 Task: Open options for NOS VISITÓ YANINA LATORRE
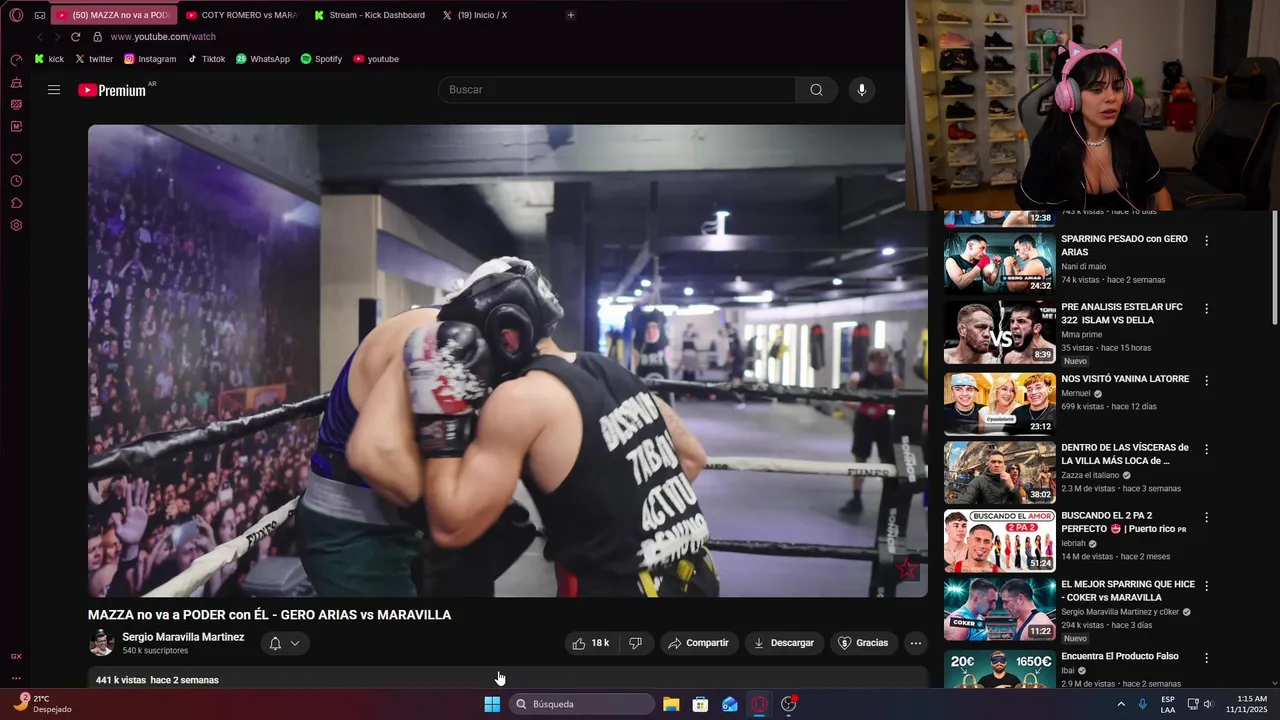(x=1206, y=381)
